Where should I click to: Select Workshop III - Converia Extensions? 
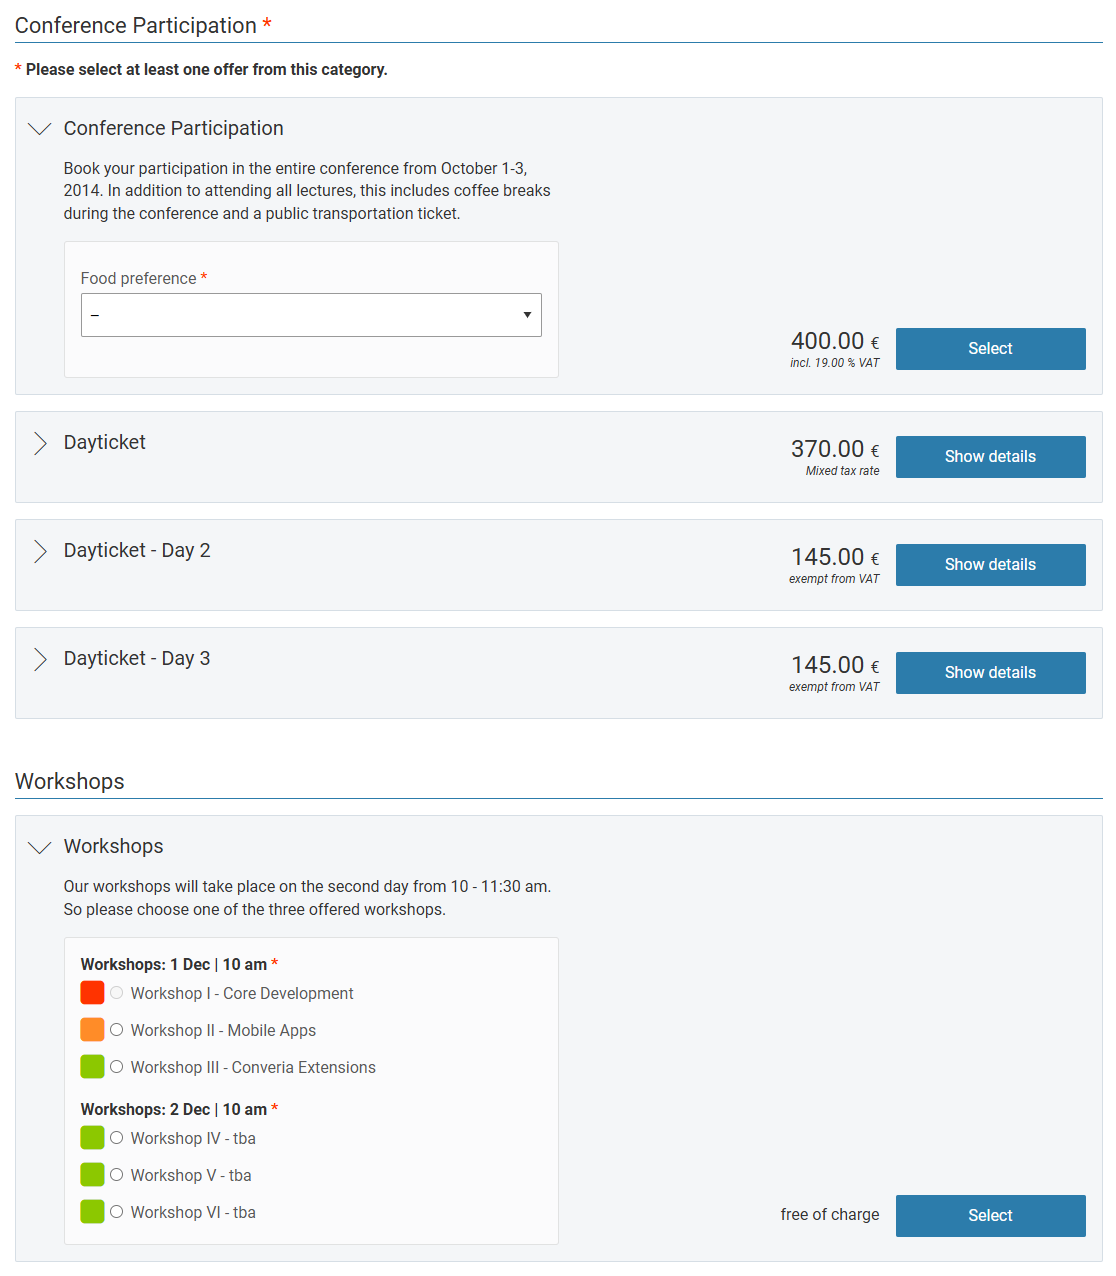click(117, 1067)
